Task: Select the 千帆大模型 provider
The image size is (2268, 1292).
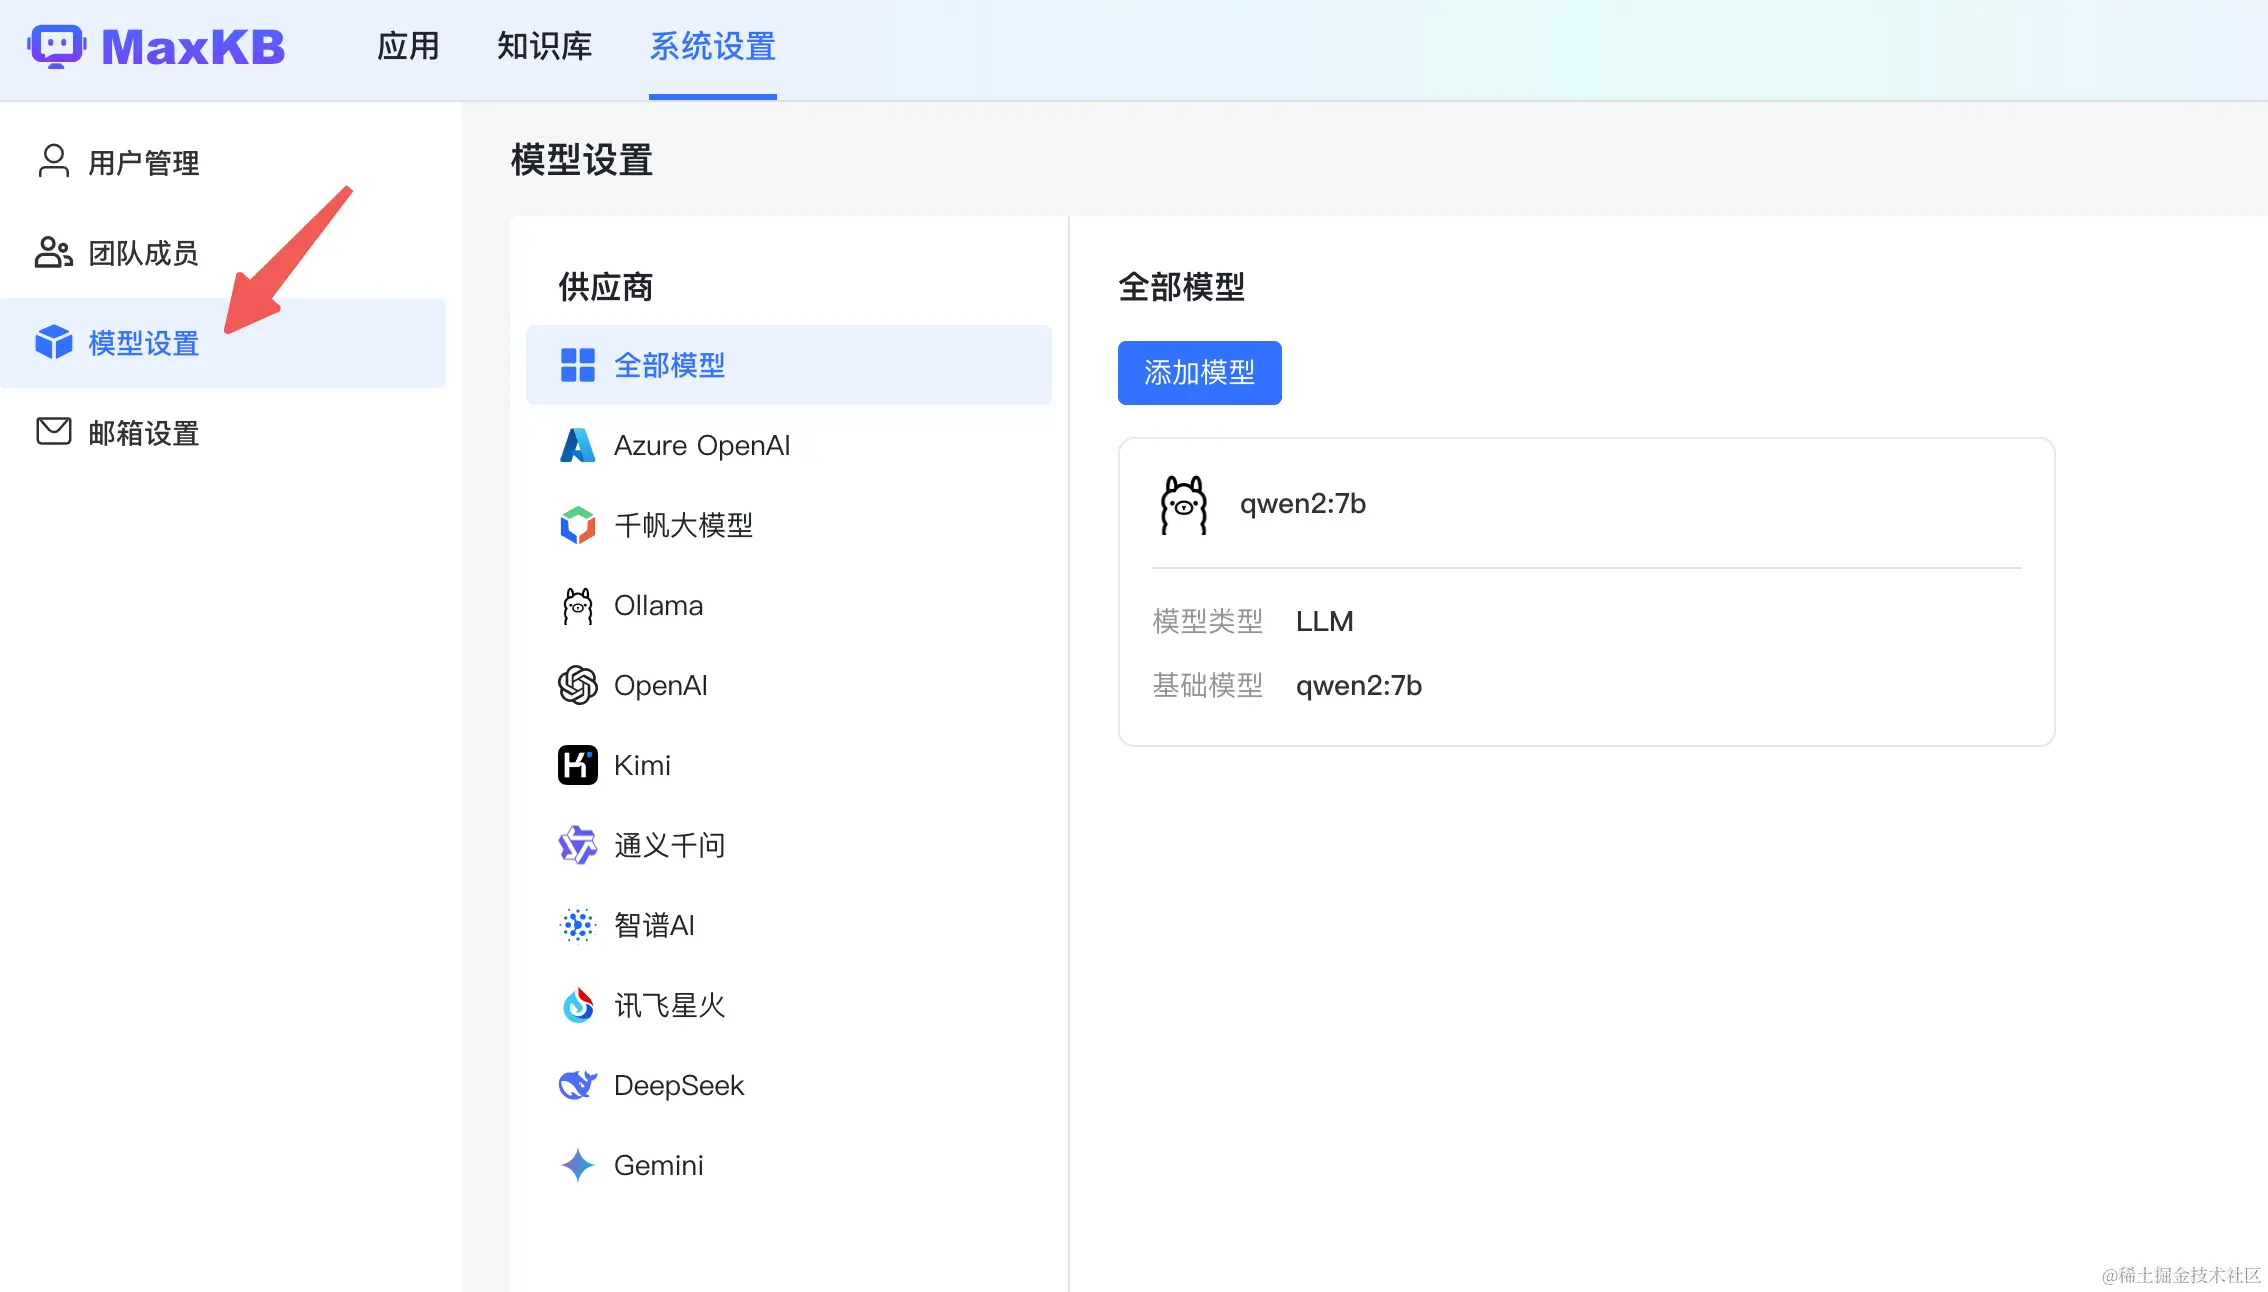Action: 684,525
